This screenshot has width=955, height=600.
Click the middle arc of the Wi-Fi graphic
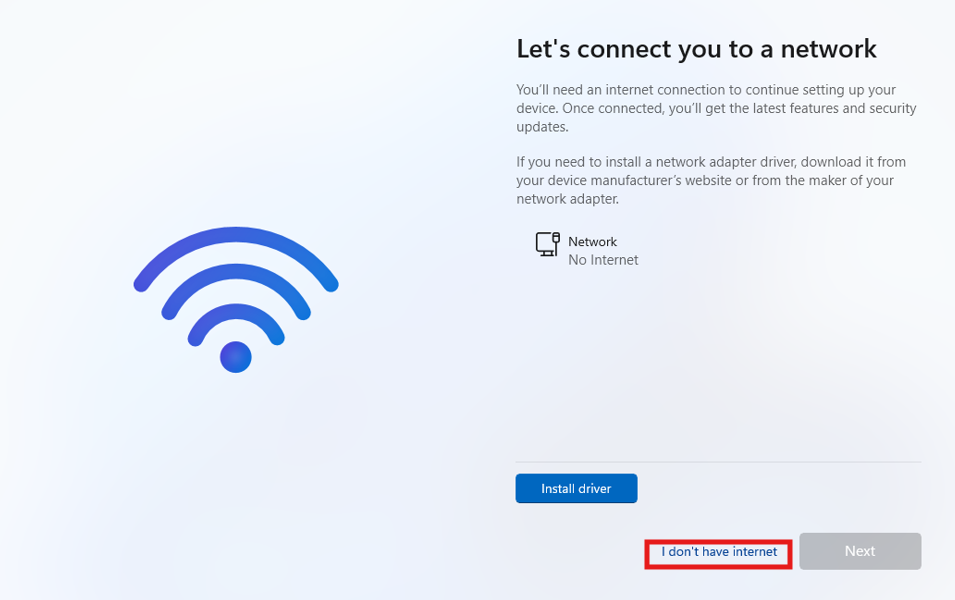click(x=236, y=273)
